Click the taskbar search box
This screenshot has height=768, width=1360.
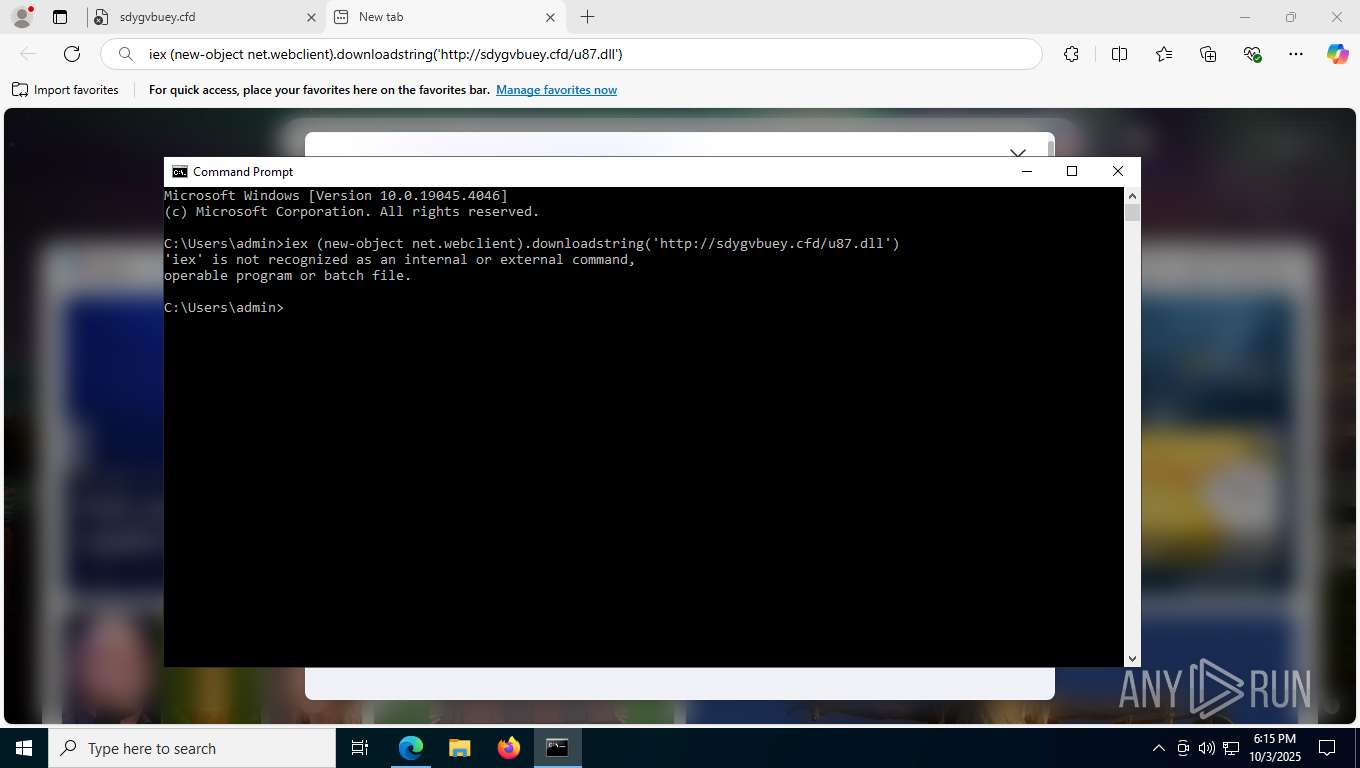192,748
